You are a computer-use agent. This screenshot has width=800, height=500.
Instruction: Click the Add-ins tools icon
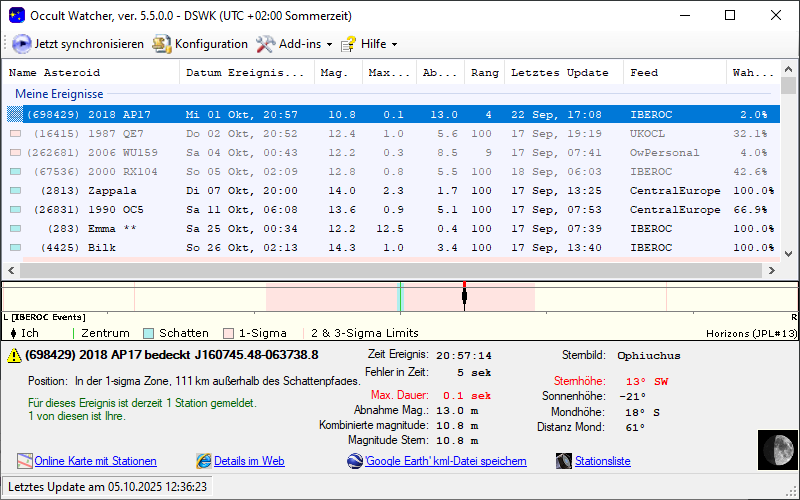click(x=265, y=44)
